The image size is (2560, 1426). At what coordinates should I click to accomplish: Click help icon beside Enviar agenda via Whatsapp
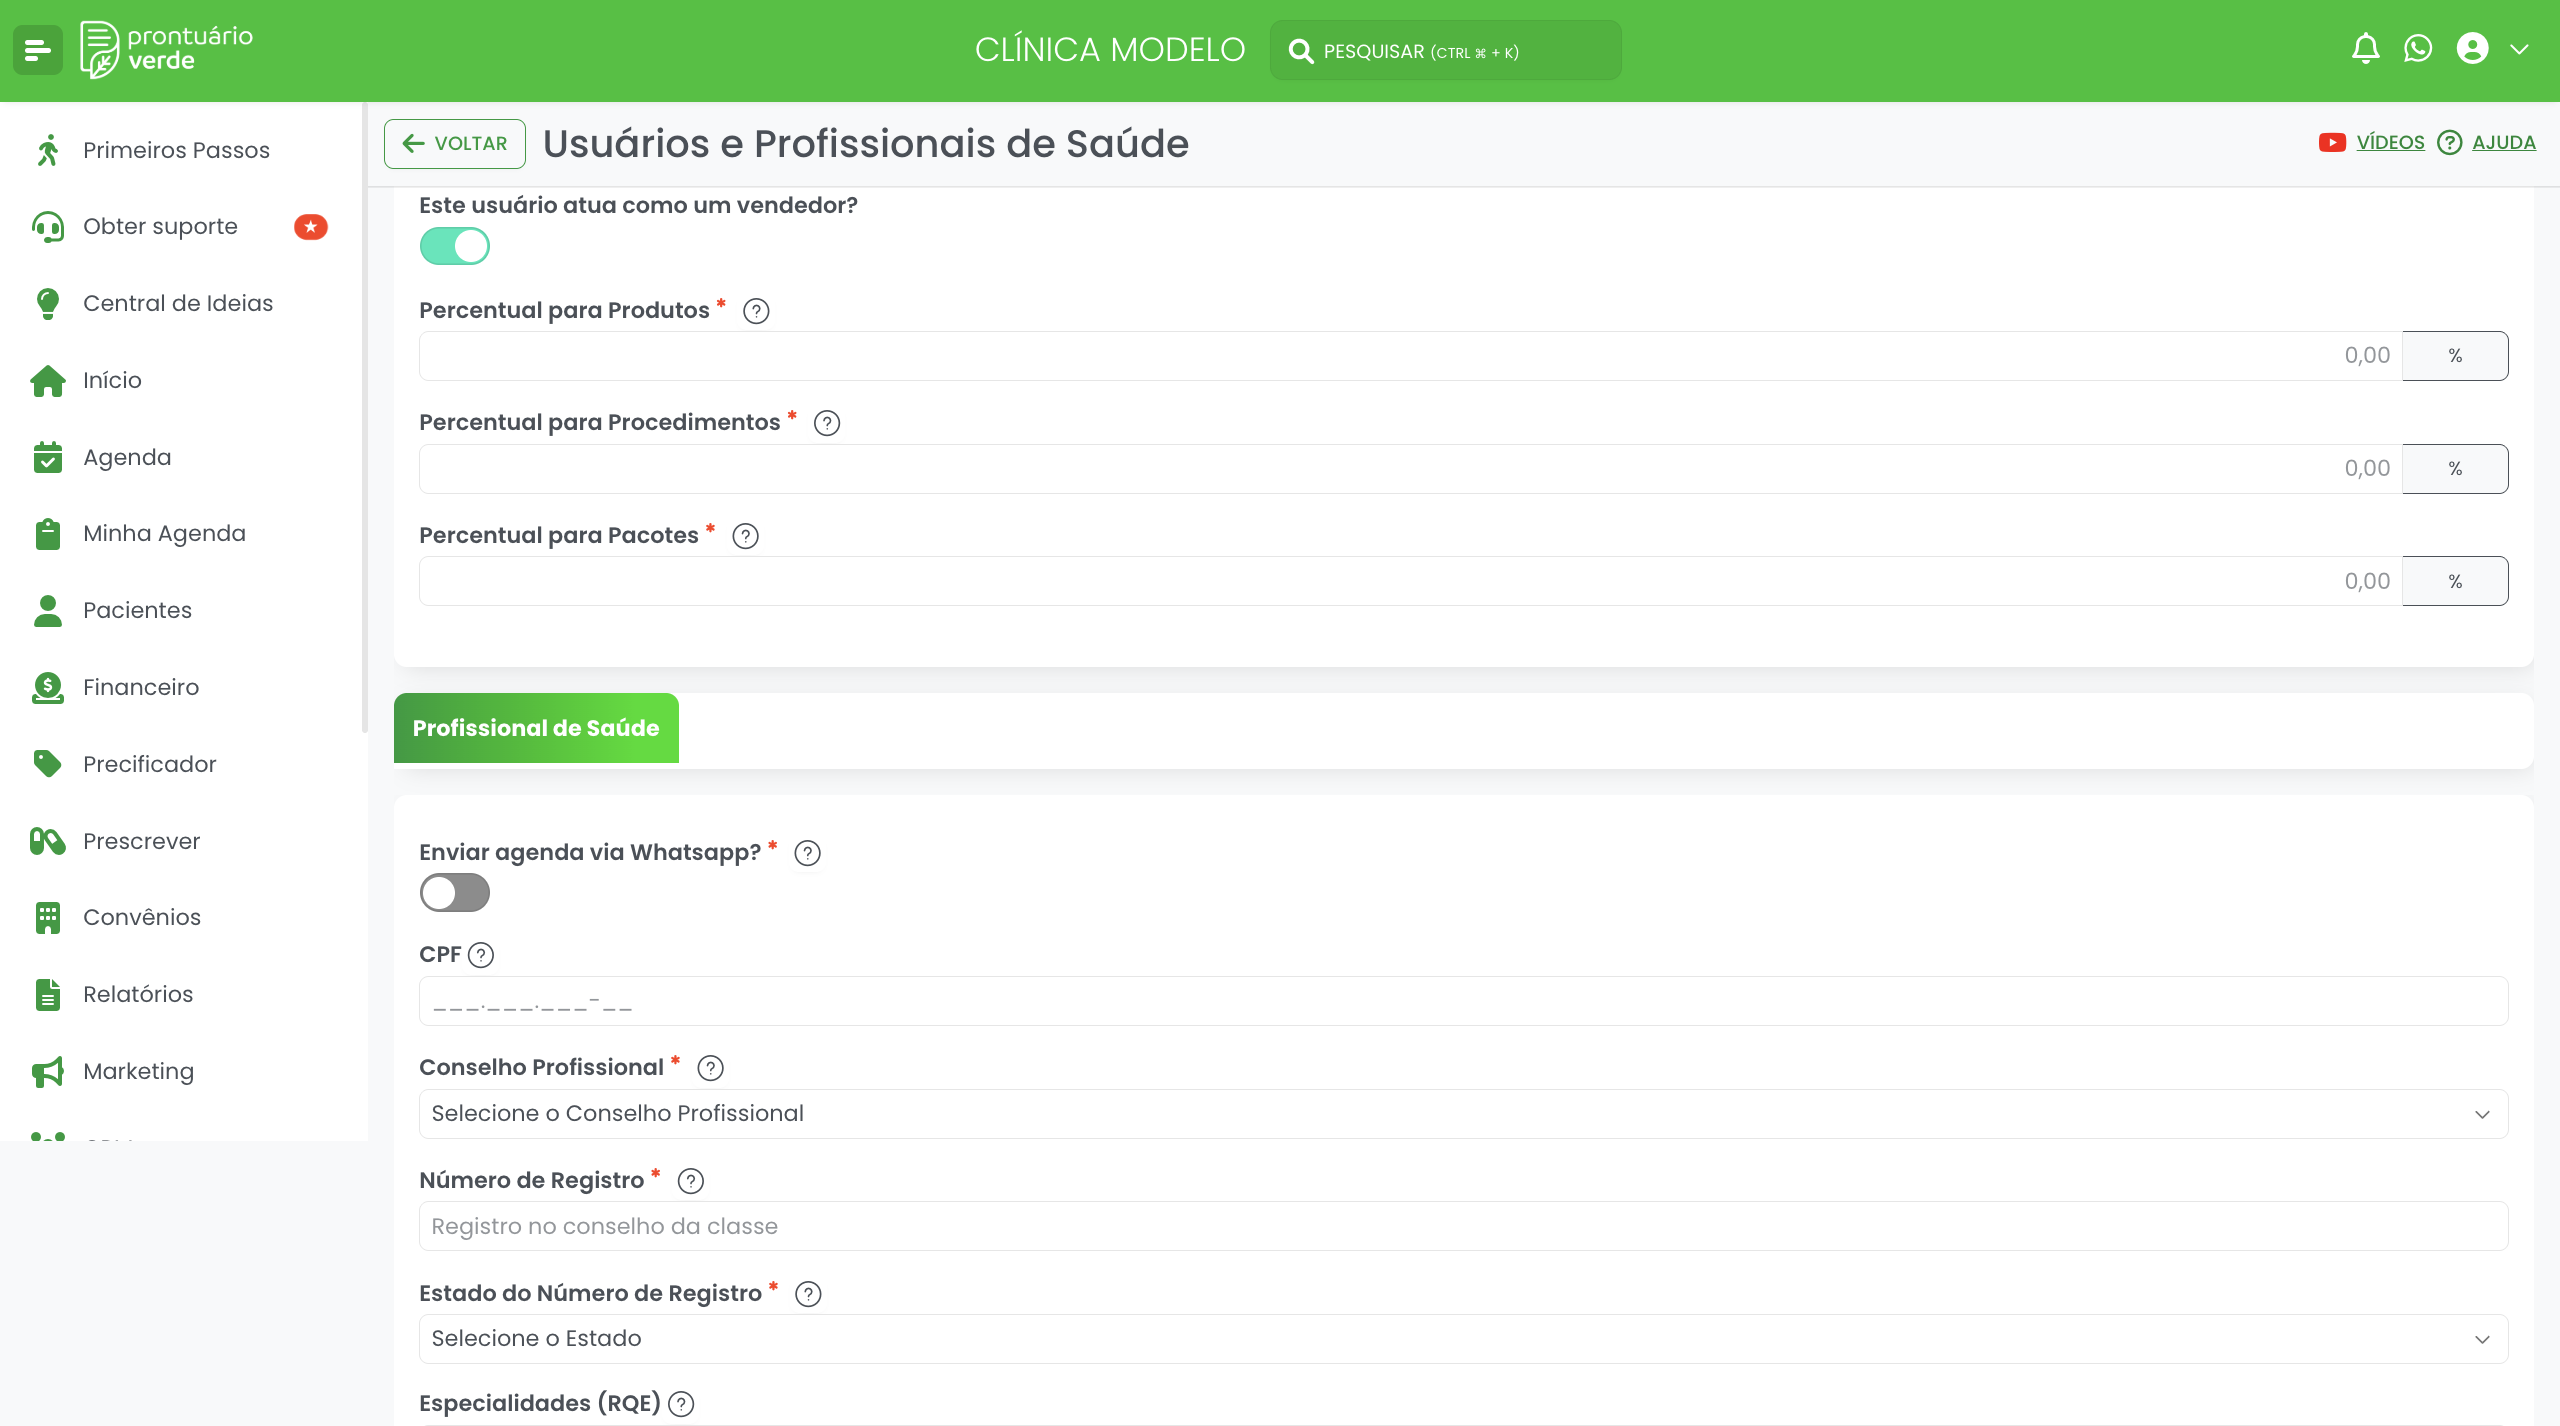(x=808, y=853)
